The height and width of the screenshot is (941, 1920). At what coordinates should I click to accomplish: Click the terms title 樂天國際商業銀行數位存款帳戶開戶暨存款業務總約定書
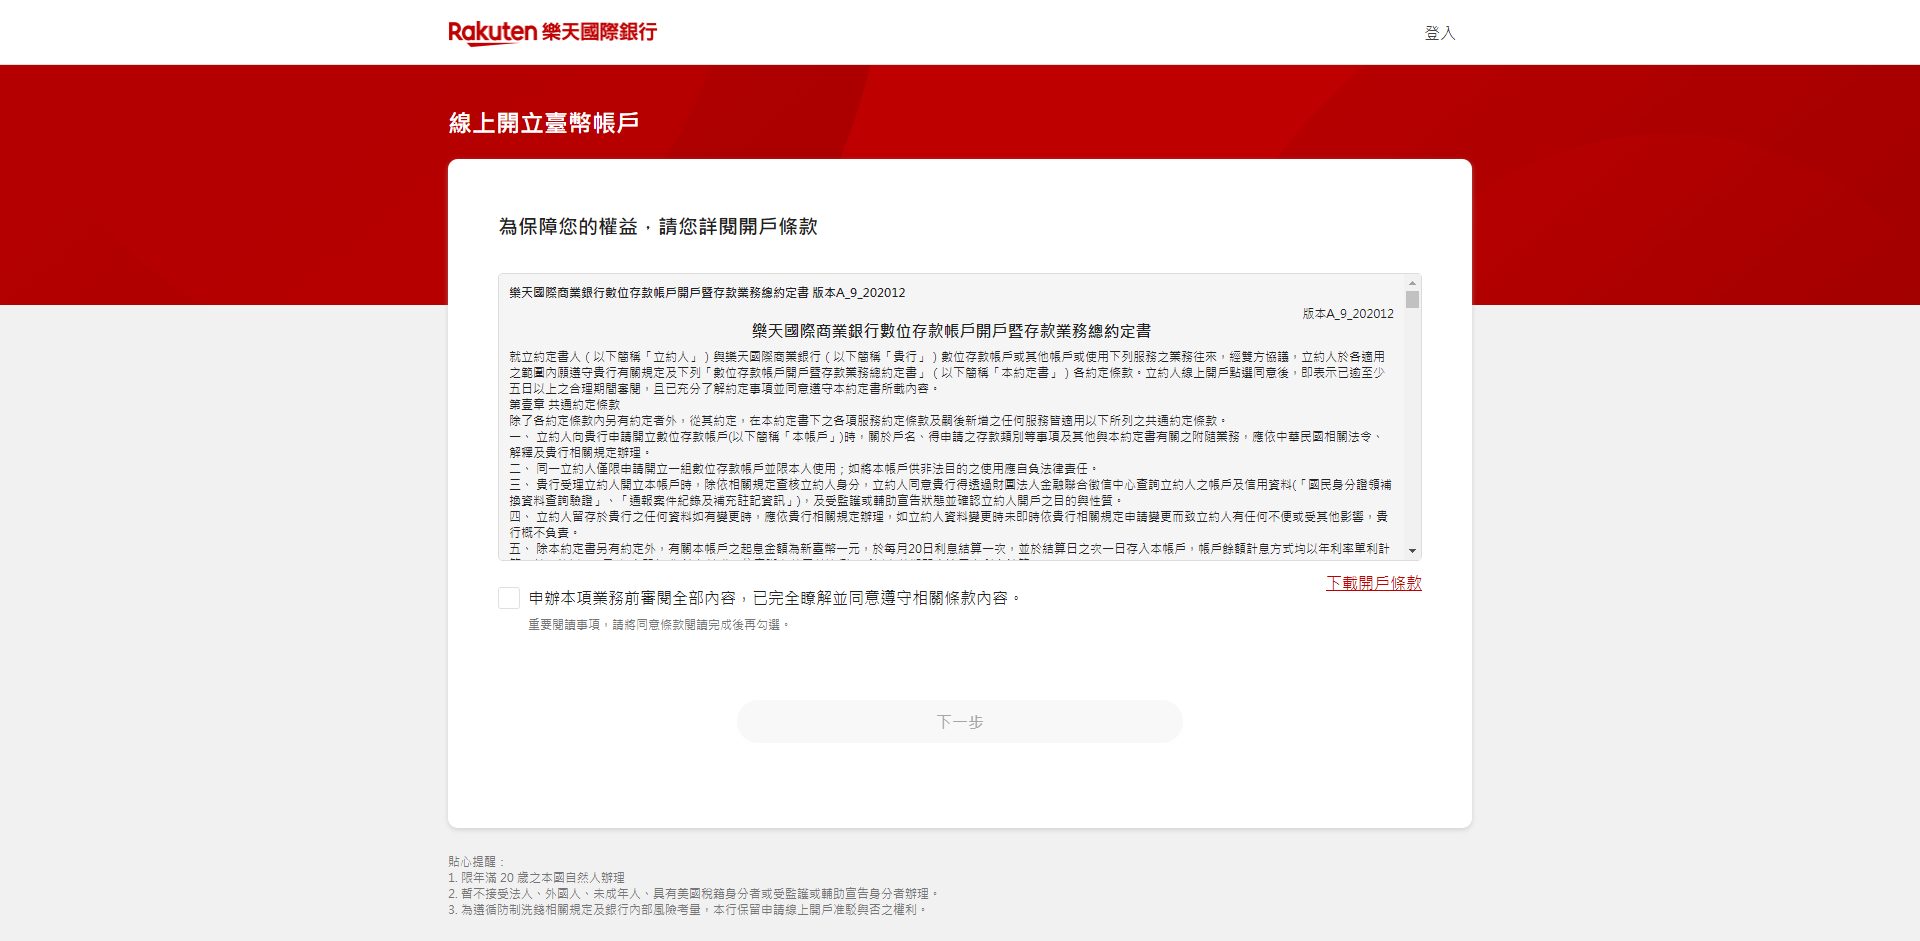click(x=951, y=331)
